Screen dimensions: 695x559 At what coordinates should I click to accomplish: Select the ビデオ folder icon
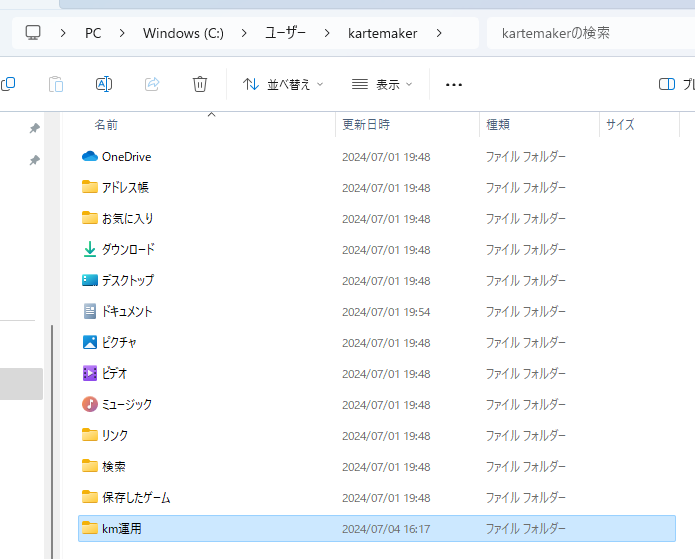(x=90, y=373)
